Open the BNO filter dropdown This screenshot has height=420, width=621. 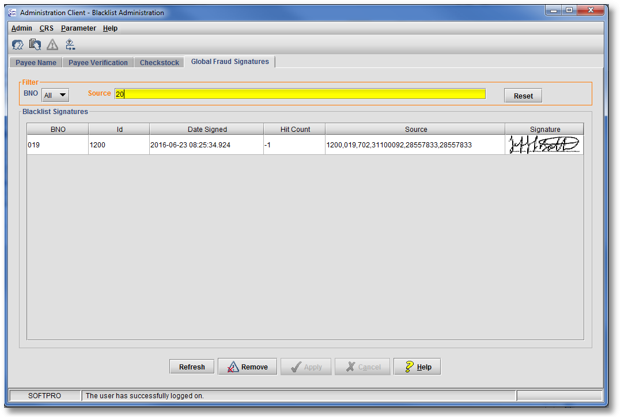pyautogui.click(x=55, y=95)
